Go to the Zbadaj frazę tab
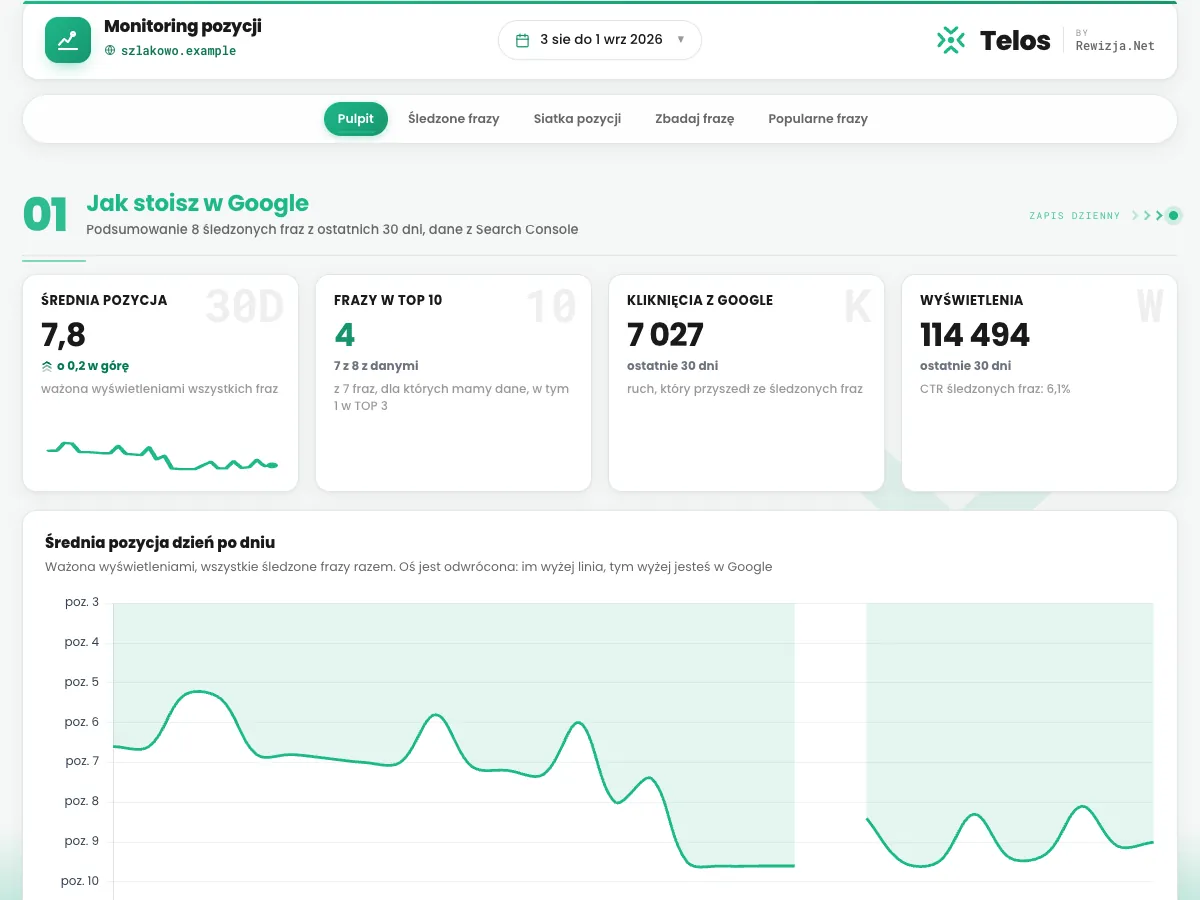 pos(695,119)
